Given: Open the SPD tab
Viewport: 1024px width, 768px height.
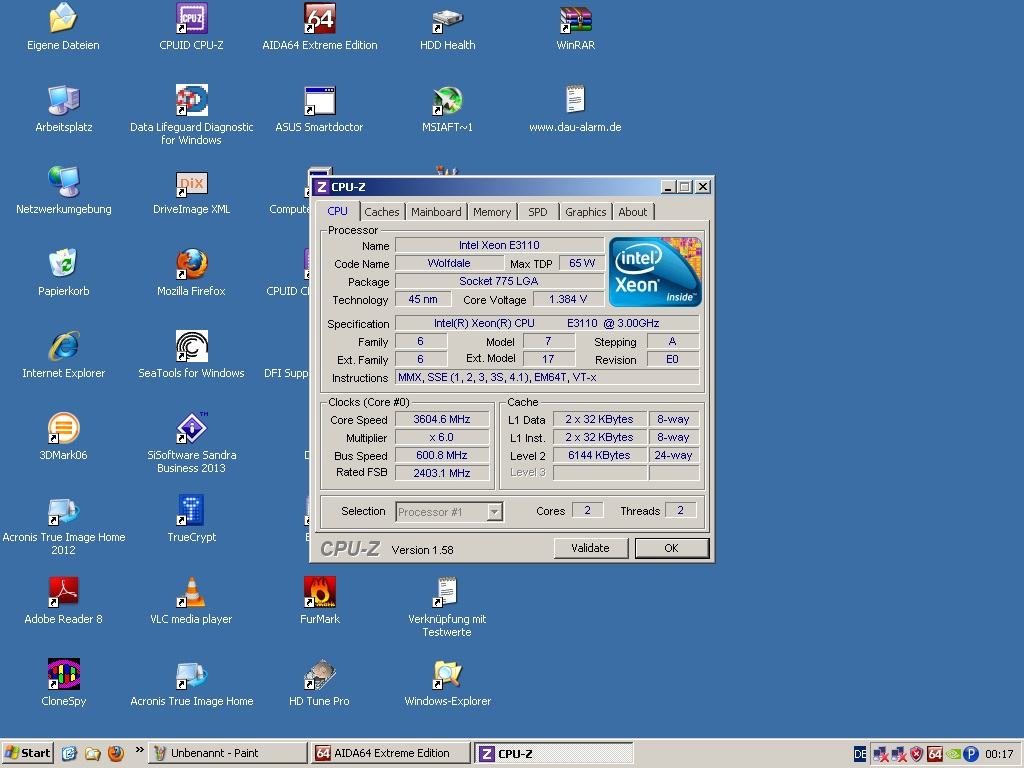Looking at the screenshot, I should [537, 212].
